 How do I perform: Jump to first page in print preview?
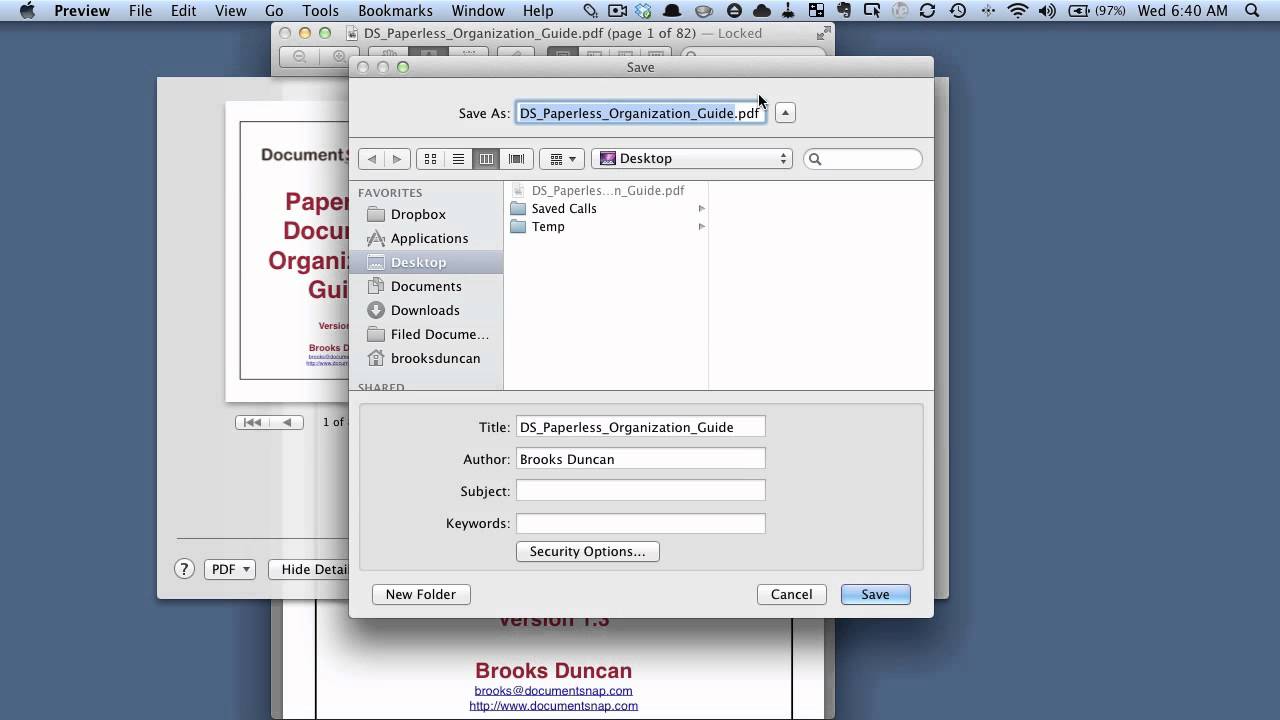click(253, 422)
